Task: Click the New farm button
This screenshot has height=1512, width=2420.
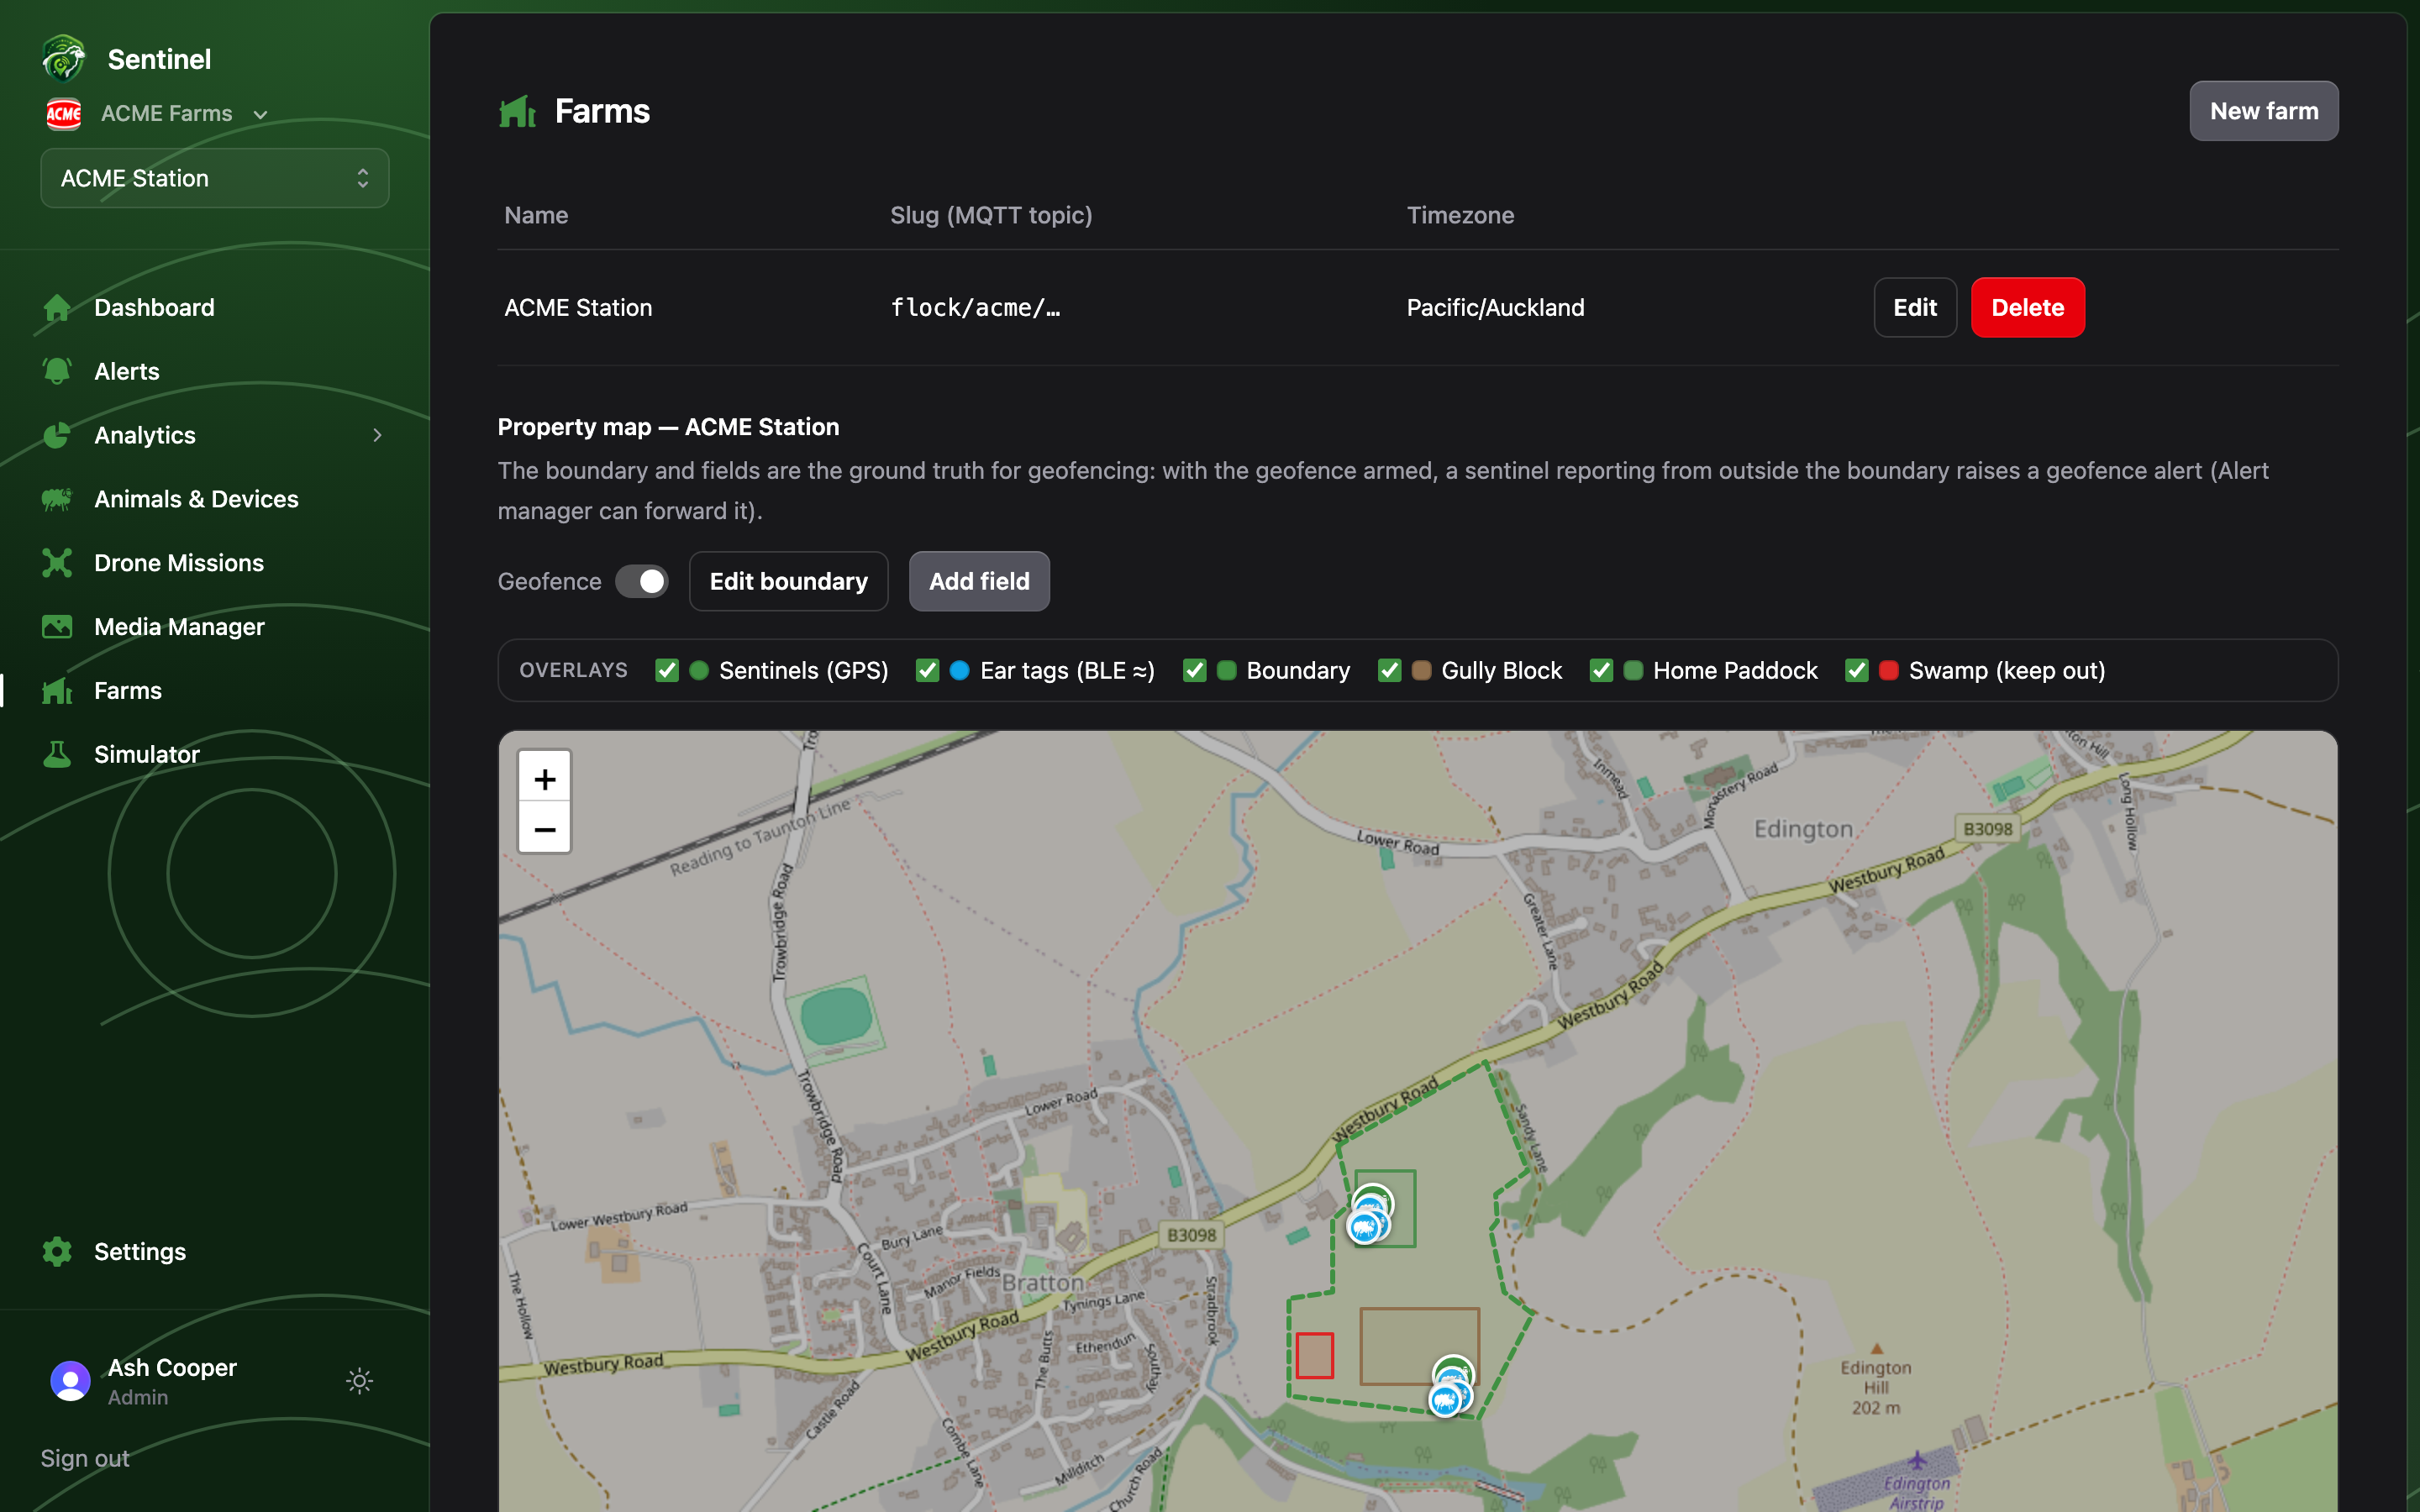Action: pyautogui.click(x=2264, y=111)
